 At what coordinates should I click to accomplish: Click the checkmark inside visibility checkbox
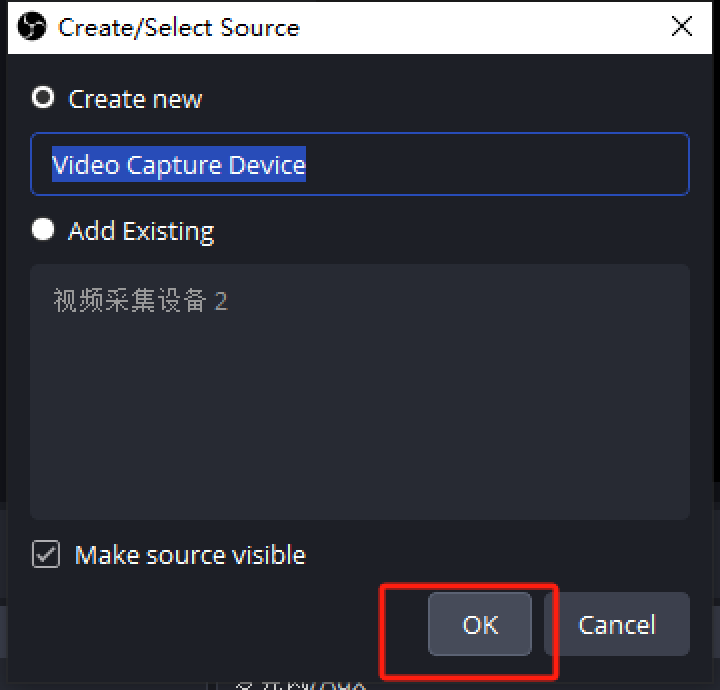46,555
